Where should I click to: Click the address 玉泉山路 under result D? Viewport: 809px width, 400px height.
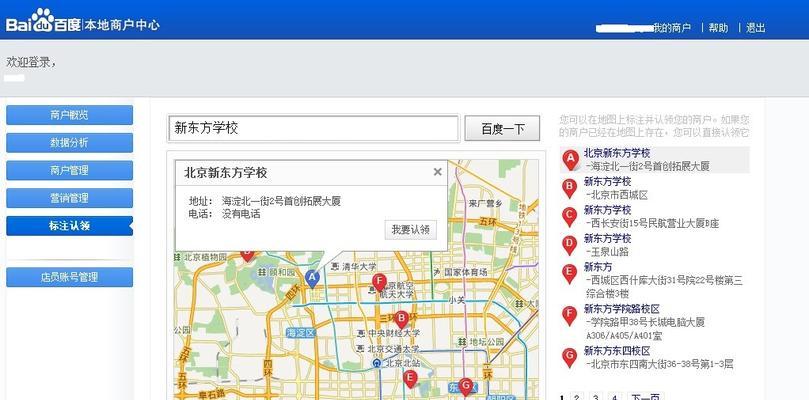click(608, 252)
